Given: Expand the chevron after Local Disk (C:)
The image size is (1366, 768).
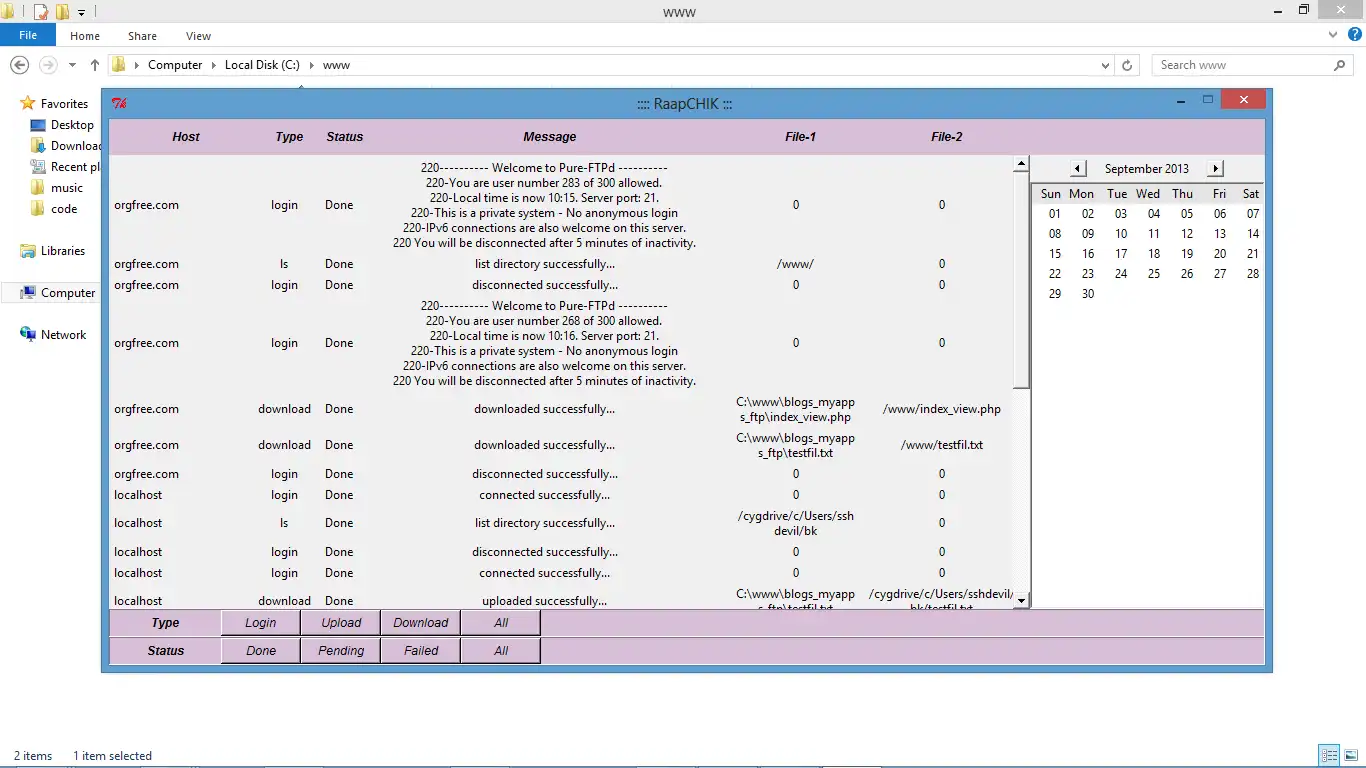Looking at the screenshot, I should [312, 65].
